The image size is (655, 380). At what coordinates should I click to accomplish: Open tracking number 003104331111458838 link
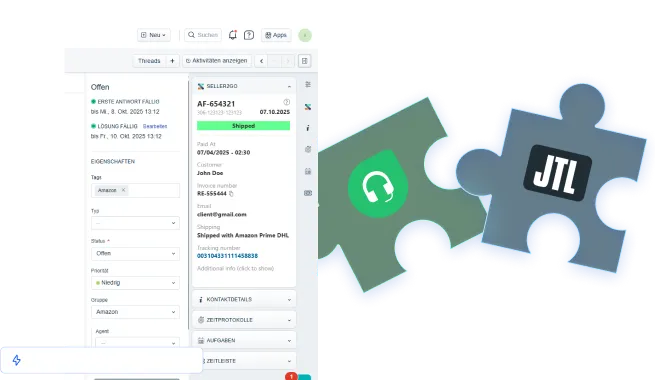coord(227,256)
